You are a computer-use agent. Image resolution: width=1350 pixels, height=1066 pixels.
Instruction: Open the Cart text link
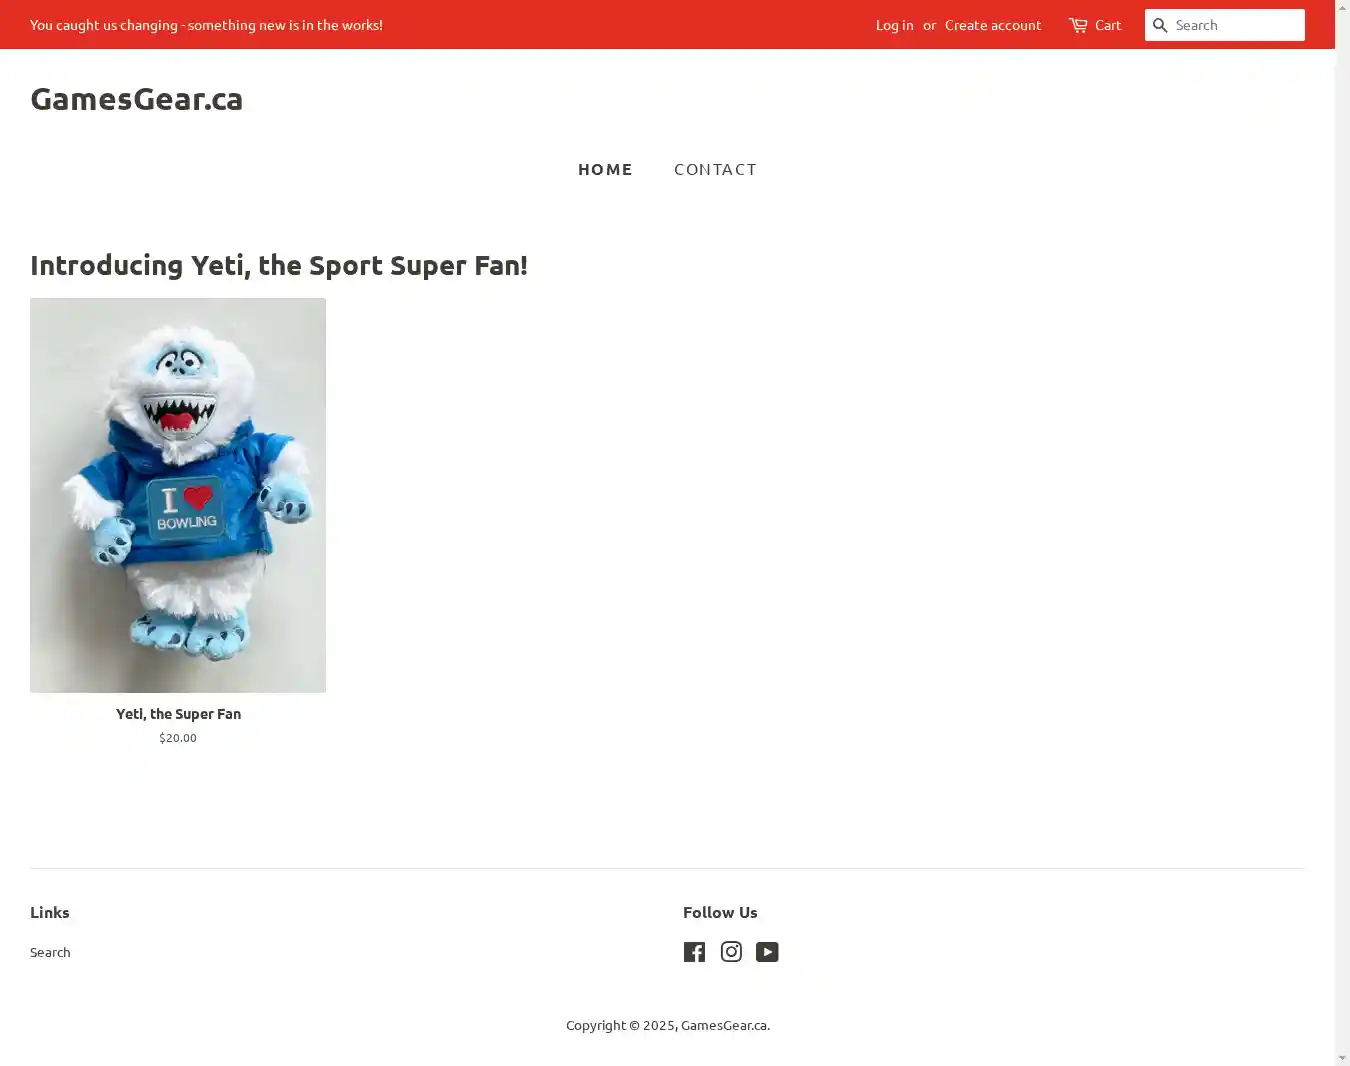(1108, 25)
